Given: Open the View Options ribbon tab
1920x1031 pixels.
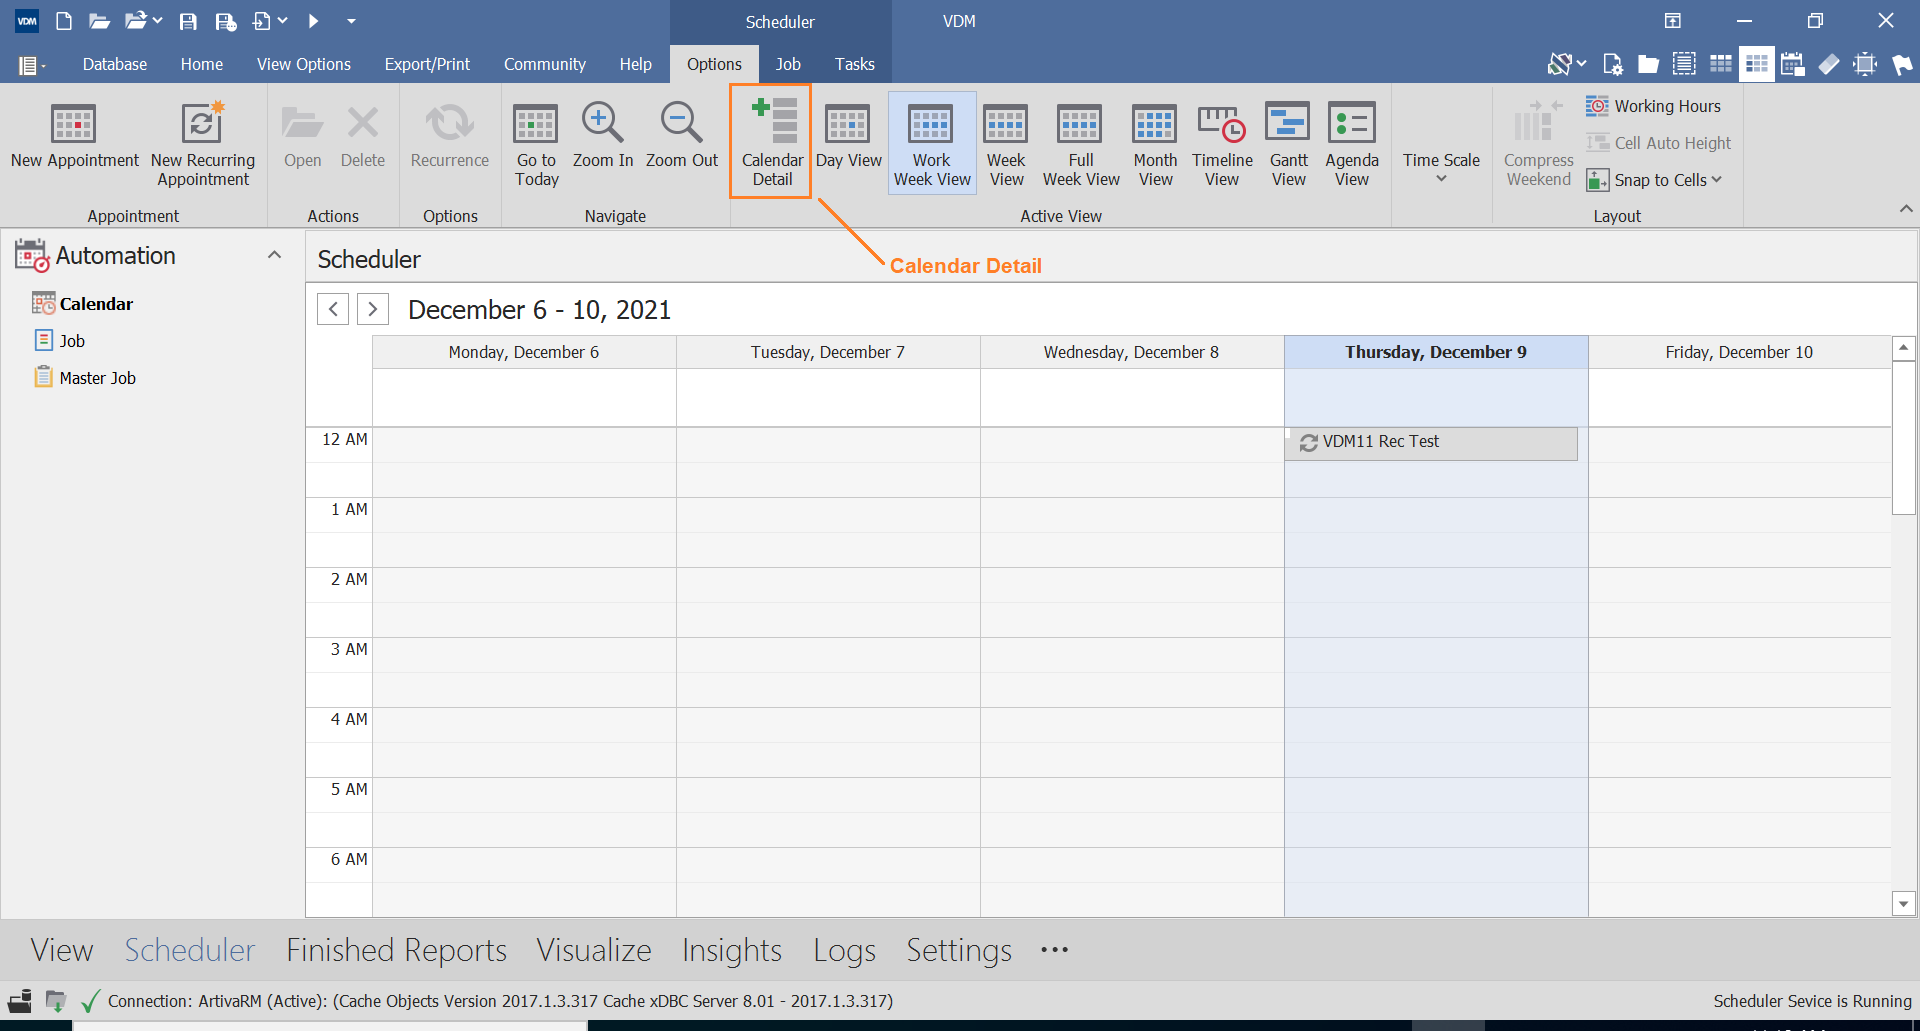Looking at the screenshot, I should [x=304, y=64].
